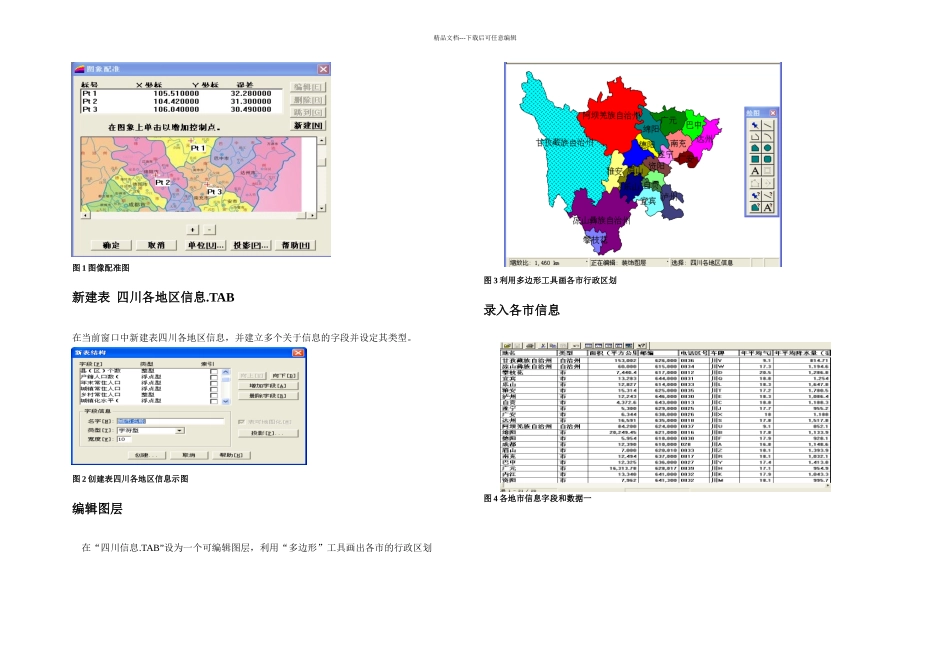
Task: Select the Text tool 'A' in drawing toolbar
Action: tap(755, 171)
